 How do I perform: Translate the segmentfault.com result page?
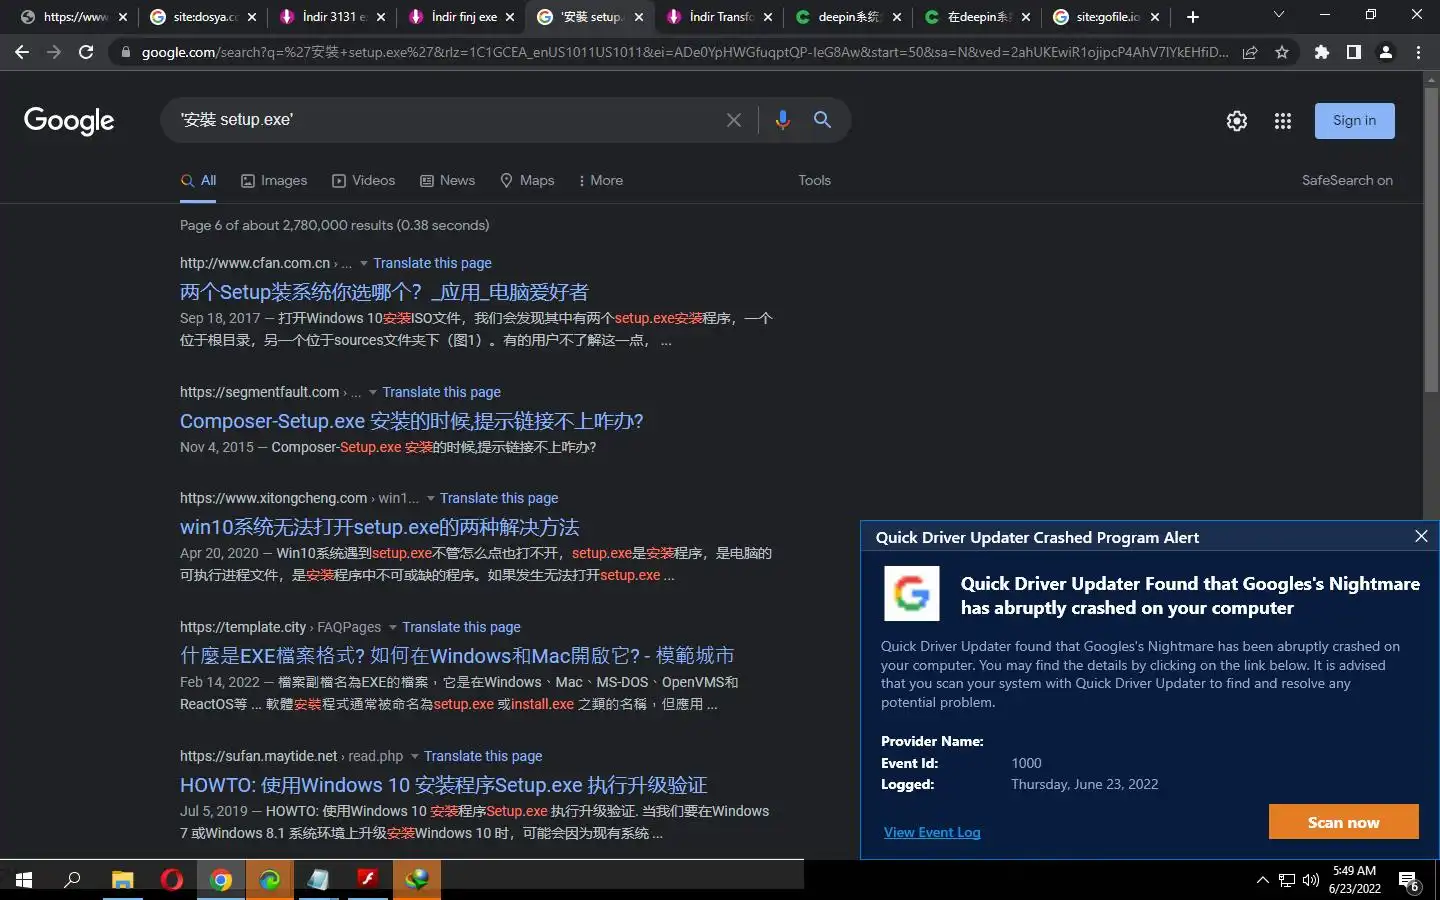(441, 392)
